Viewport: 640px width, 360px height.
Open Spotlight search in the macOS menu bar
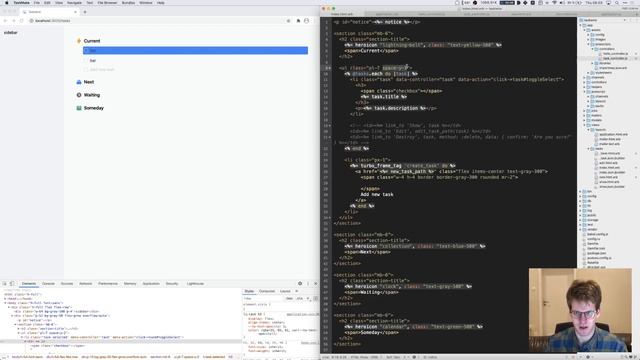[617, 2]
